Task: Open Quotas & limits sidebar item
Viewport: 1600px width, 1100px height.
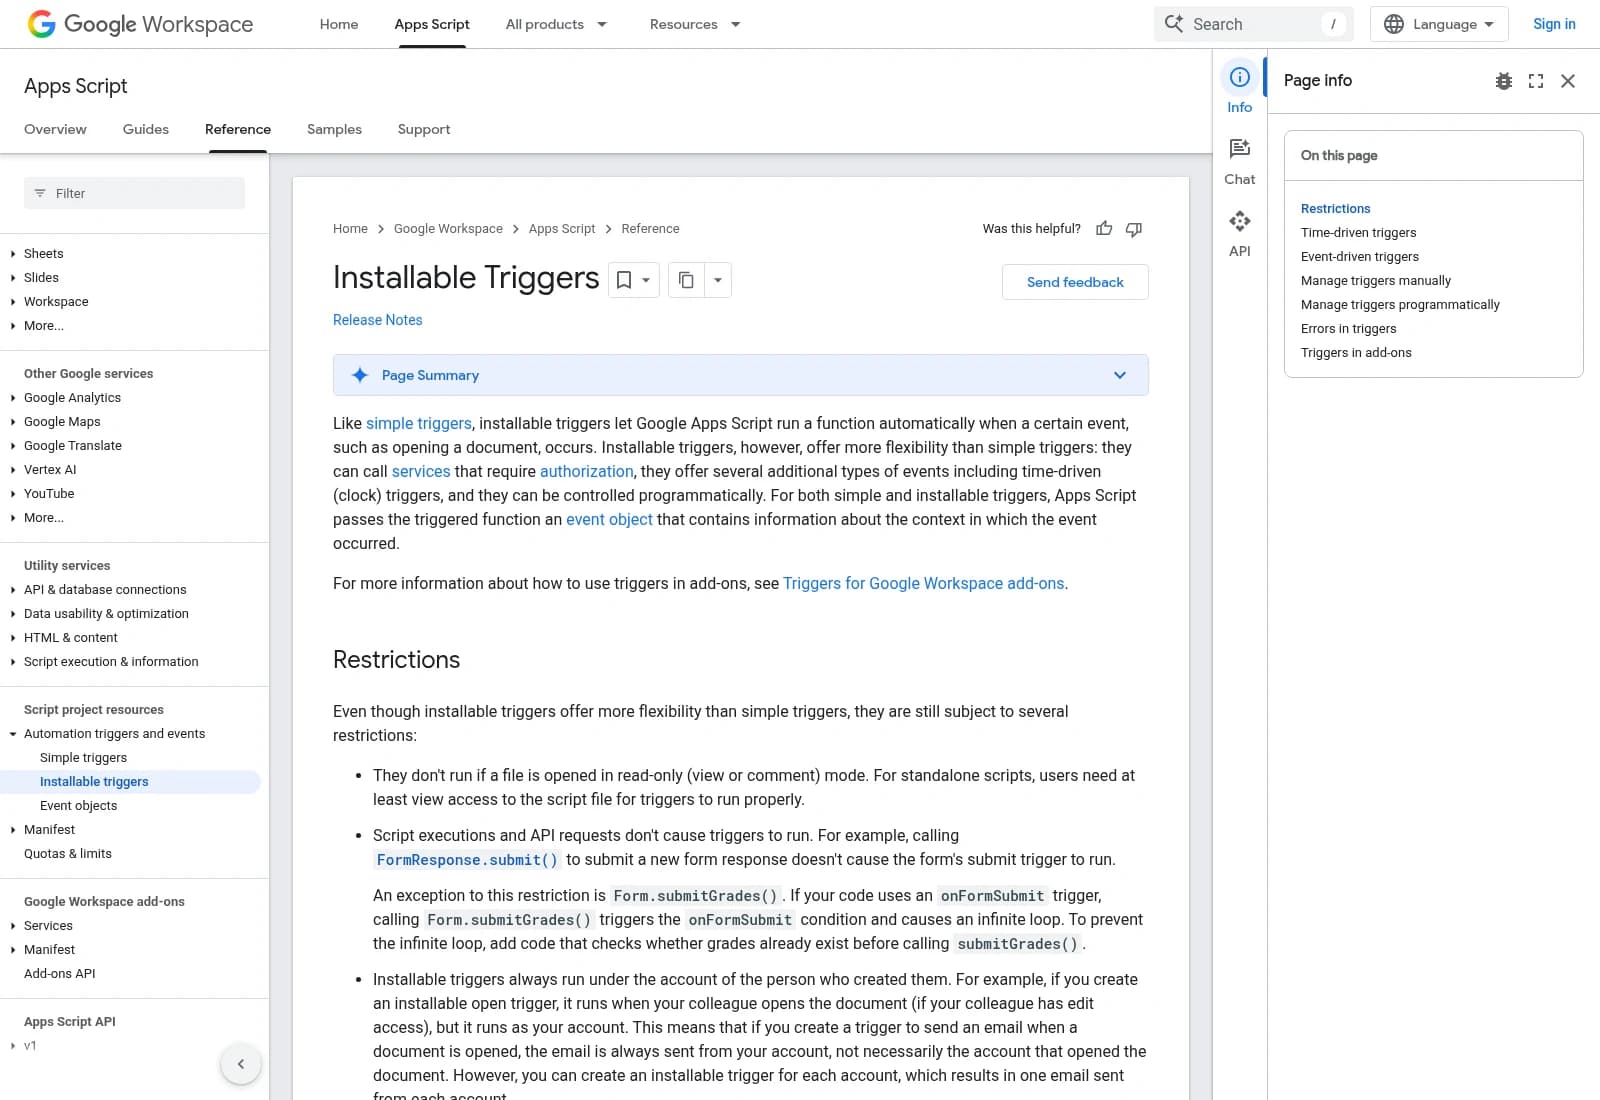Action: point(68,854)
